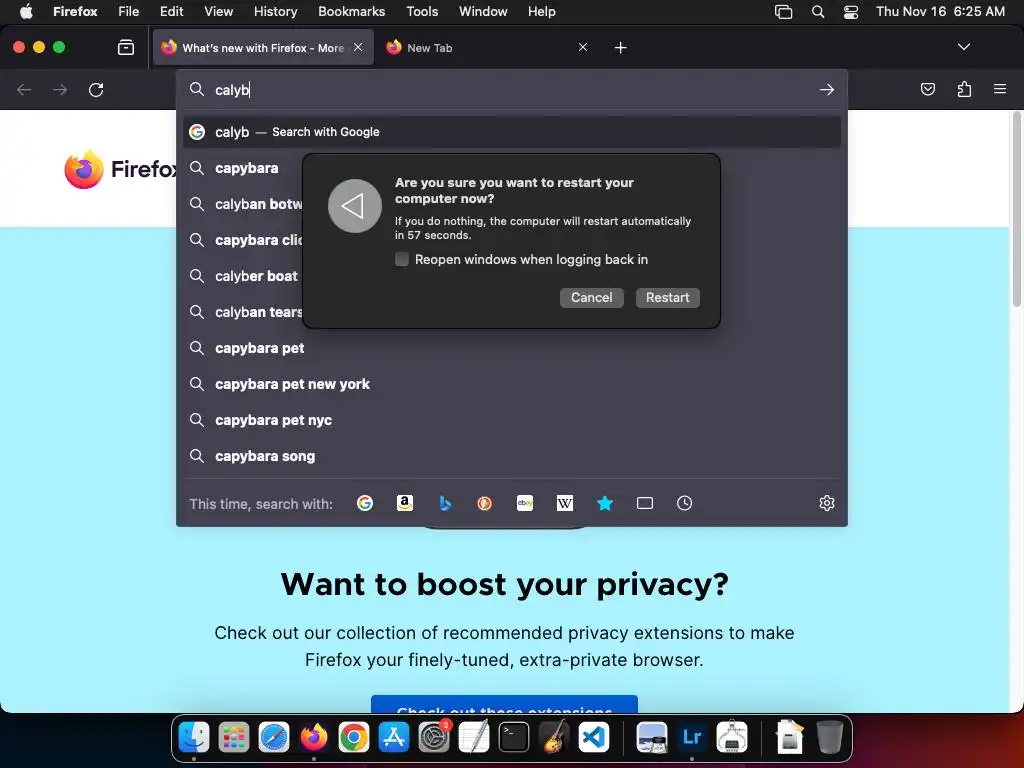The image size is (1024, 768).
Task: Open Lightroom from the Dock
Action: [x=692, y=737]
